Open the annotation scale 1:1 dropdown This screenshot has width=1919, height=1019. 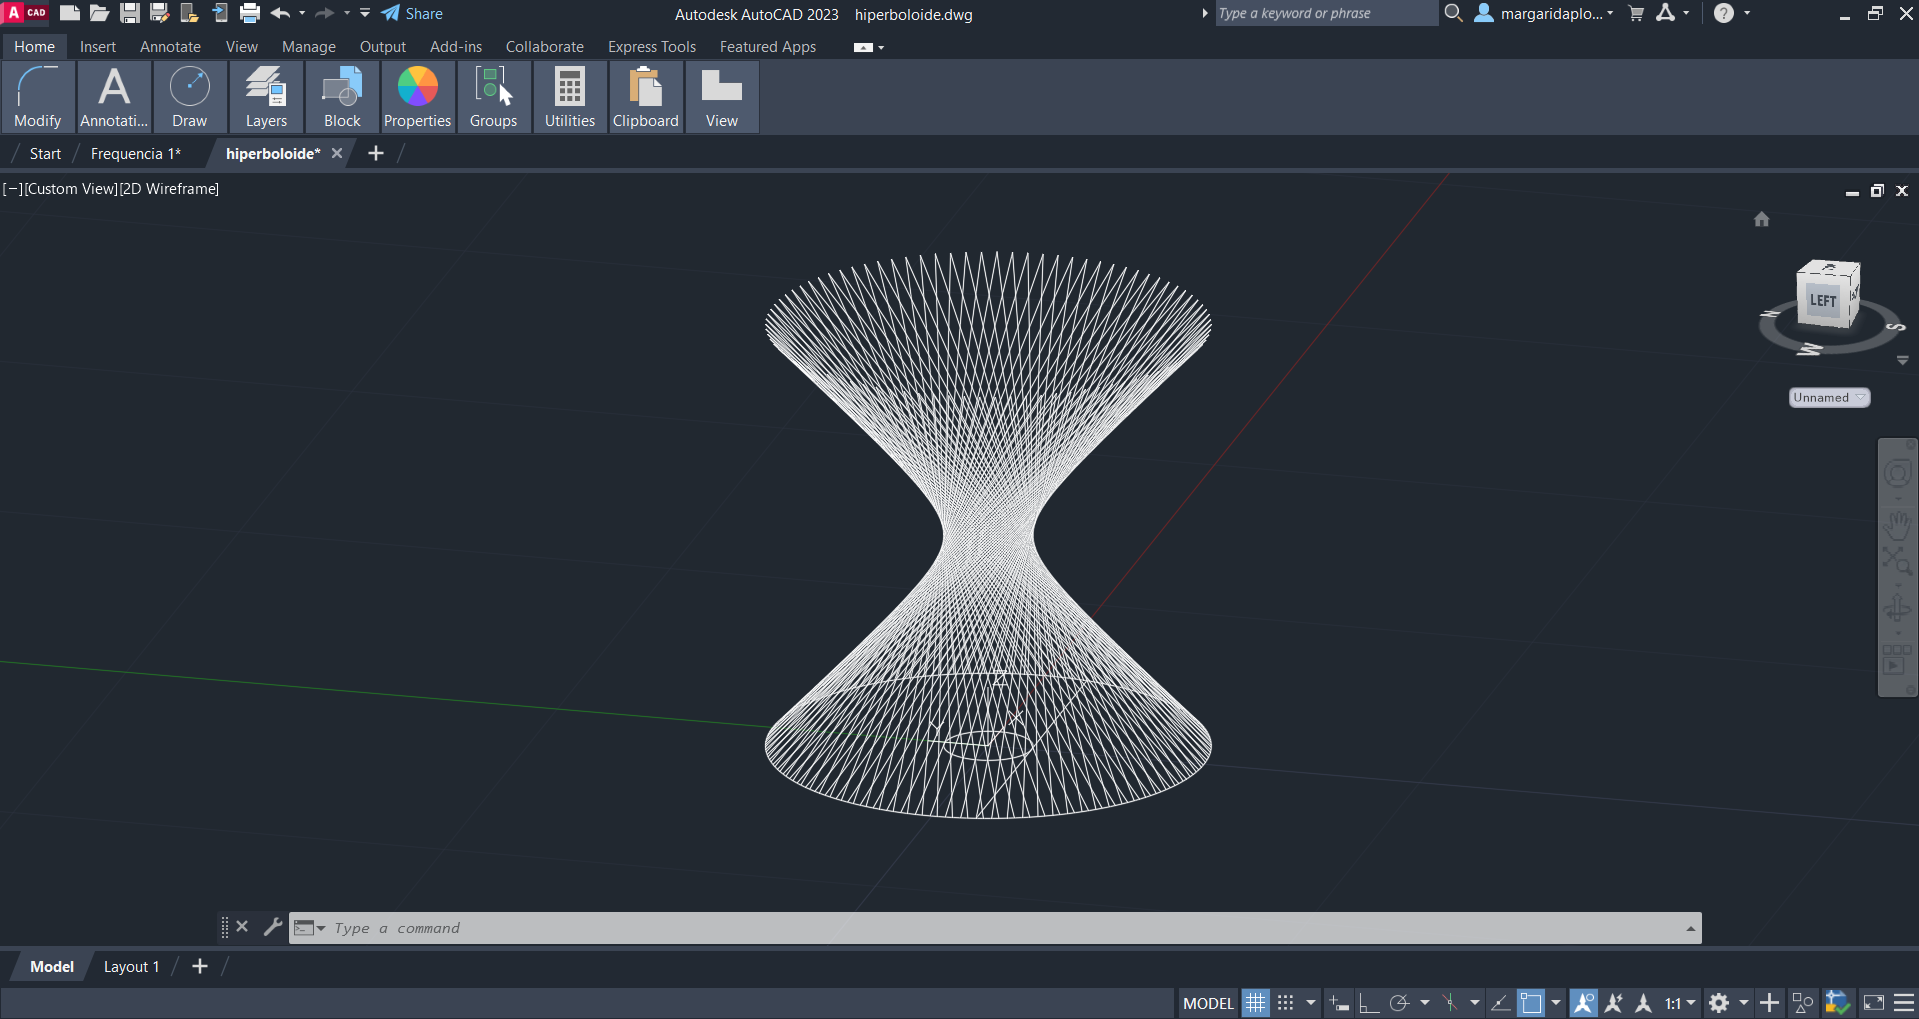pyautogui.click(x=1680, y=1003)
